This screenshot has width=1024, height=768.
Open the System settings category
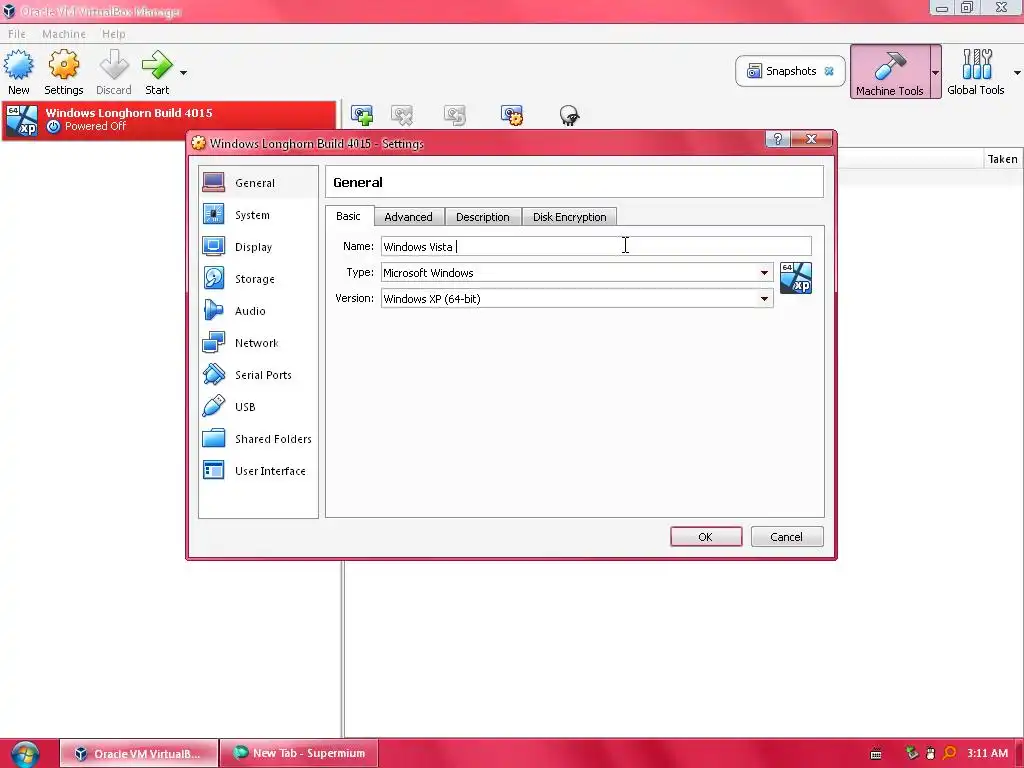coord(258,215)
